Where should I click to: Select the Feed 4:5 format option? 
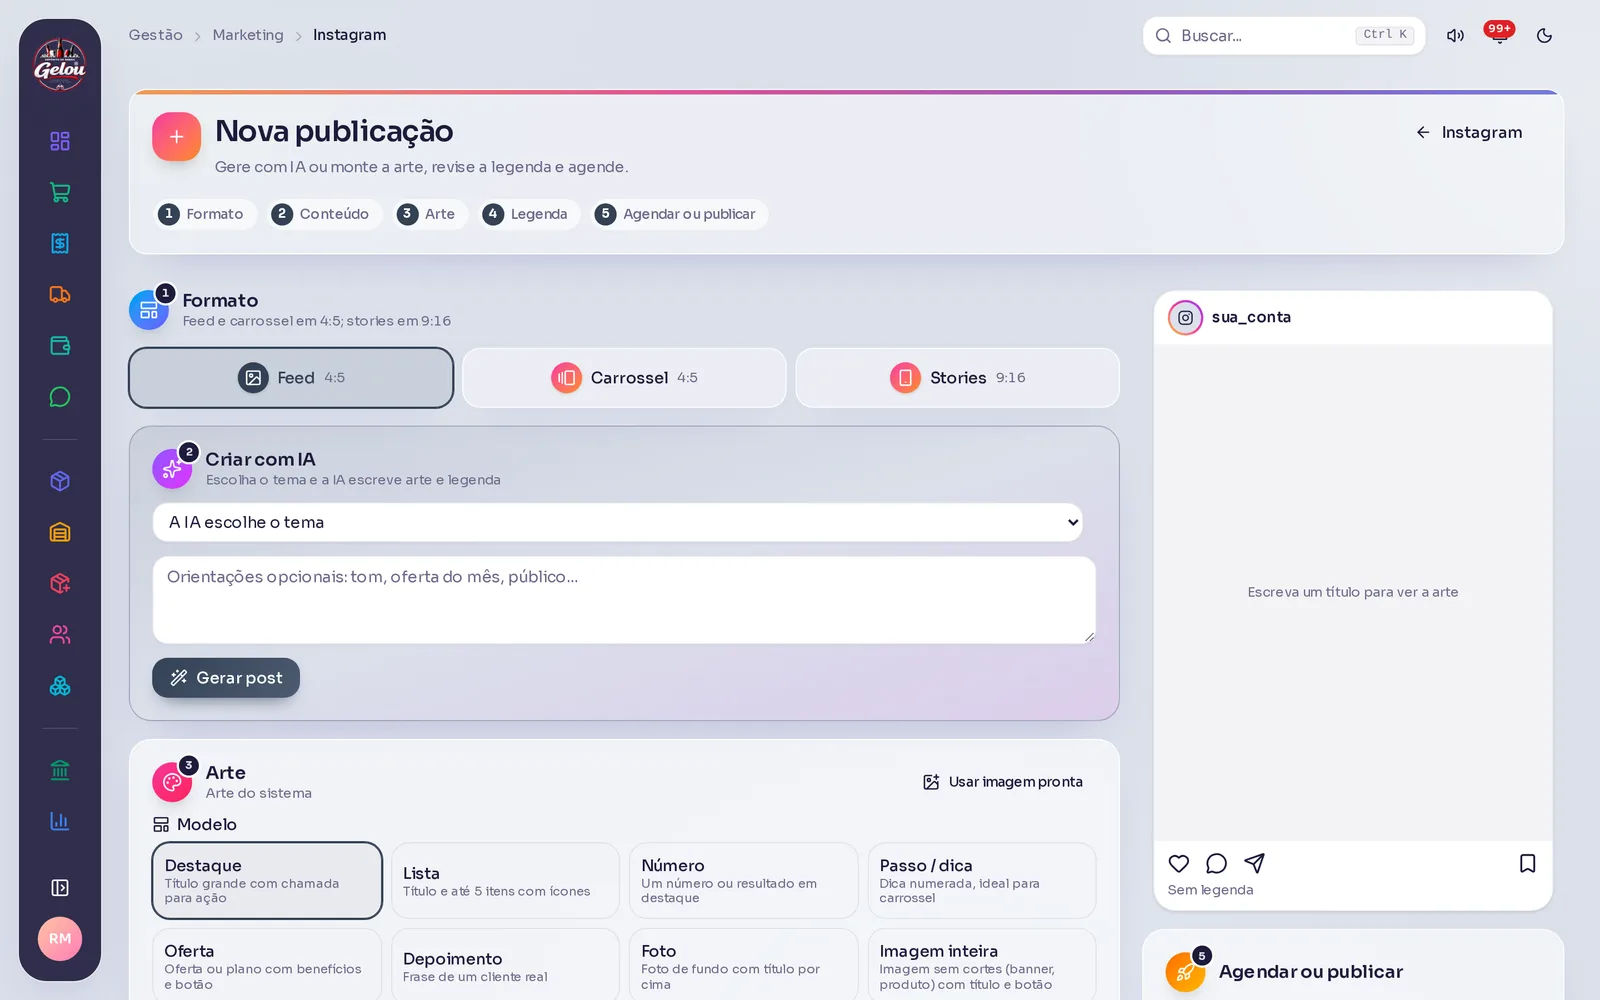click(x=291, y=378)
